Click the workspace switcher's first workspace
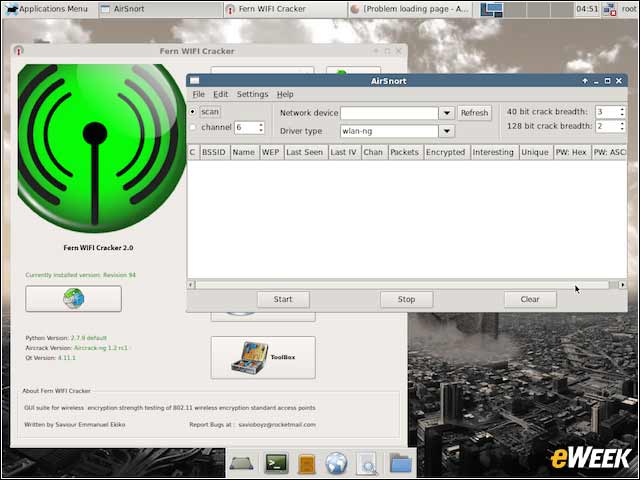 tap(491, 9)
